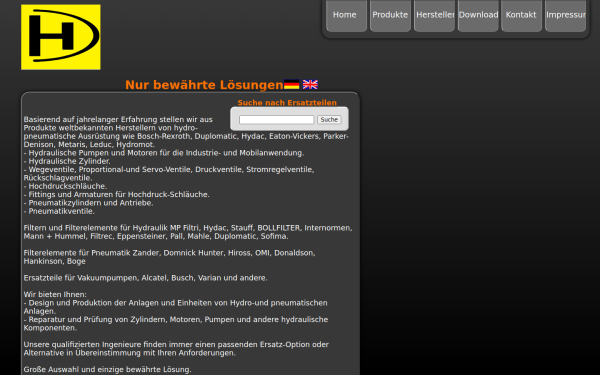Click the 'Wir bieten Ihnen:' text

pos(55,294)
